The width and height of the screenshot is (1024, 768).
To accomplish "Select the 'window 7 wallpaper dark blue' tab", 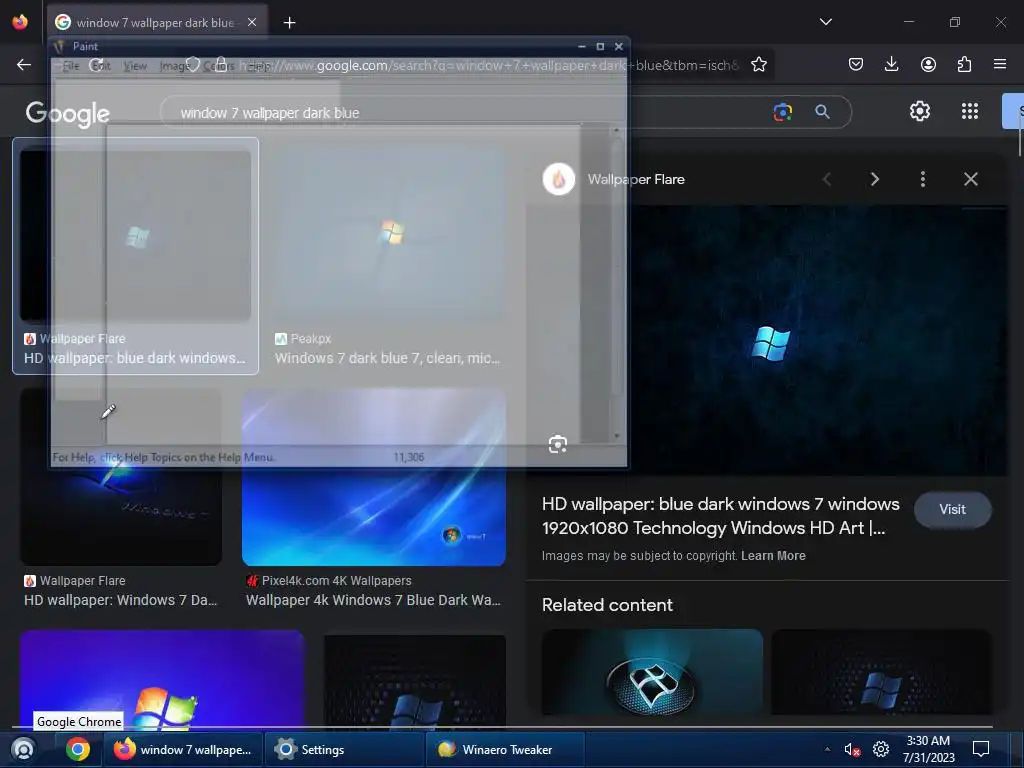I will click(x=157, y=22).
